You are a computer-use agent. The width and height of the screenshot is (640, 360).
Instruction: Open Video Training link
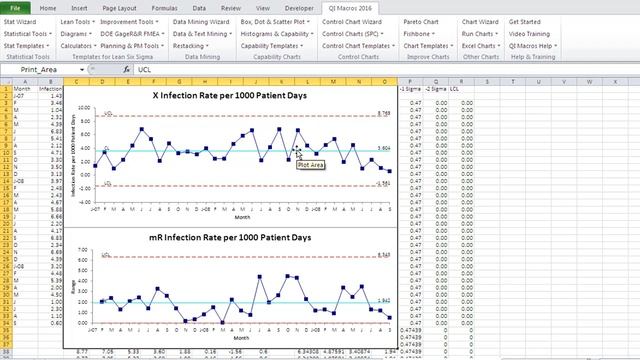pyautogui.click(x=529, y=34)
